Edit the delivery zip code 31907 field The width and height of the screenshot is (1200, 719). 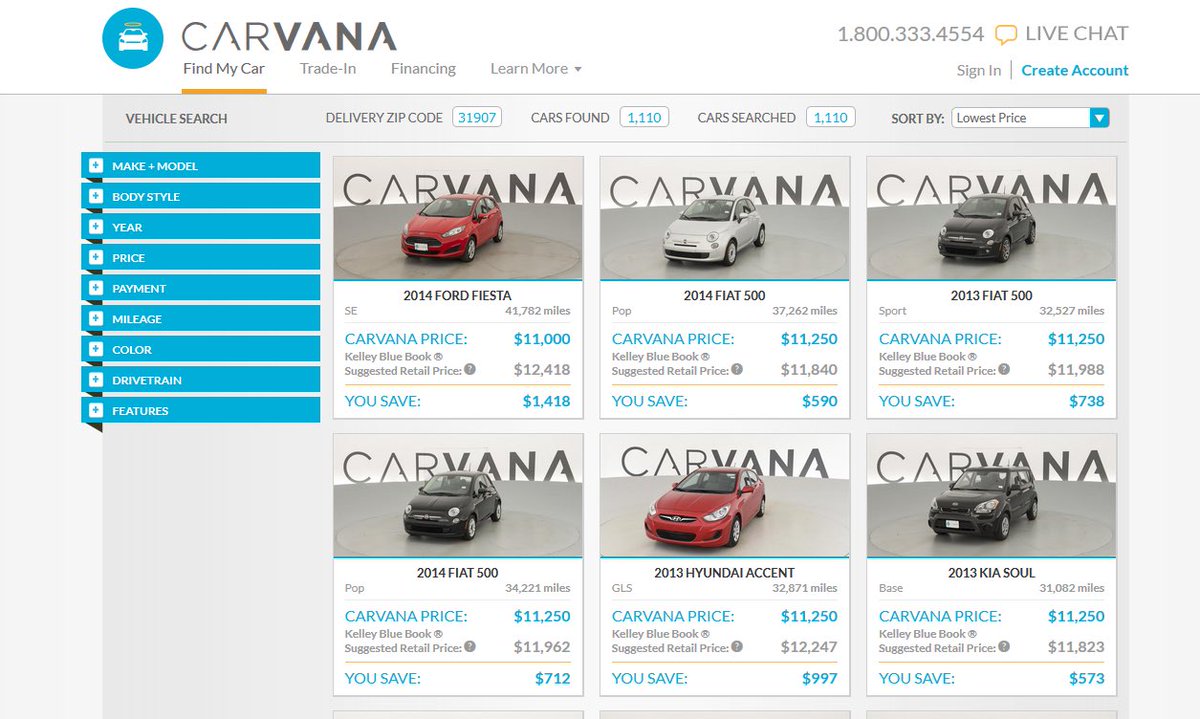tap(477, 117)
